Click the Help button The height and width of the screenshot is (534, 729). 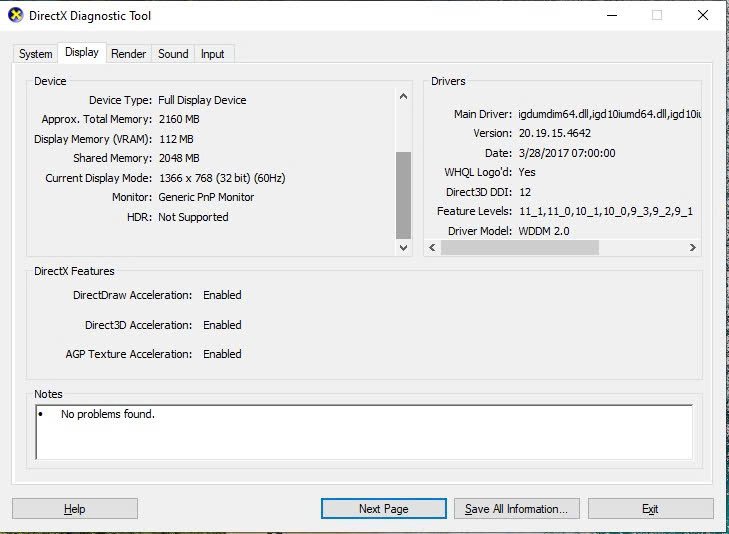pyautogui.click(x=75, y=509)
